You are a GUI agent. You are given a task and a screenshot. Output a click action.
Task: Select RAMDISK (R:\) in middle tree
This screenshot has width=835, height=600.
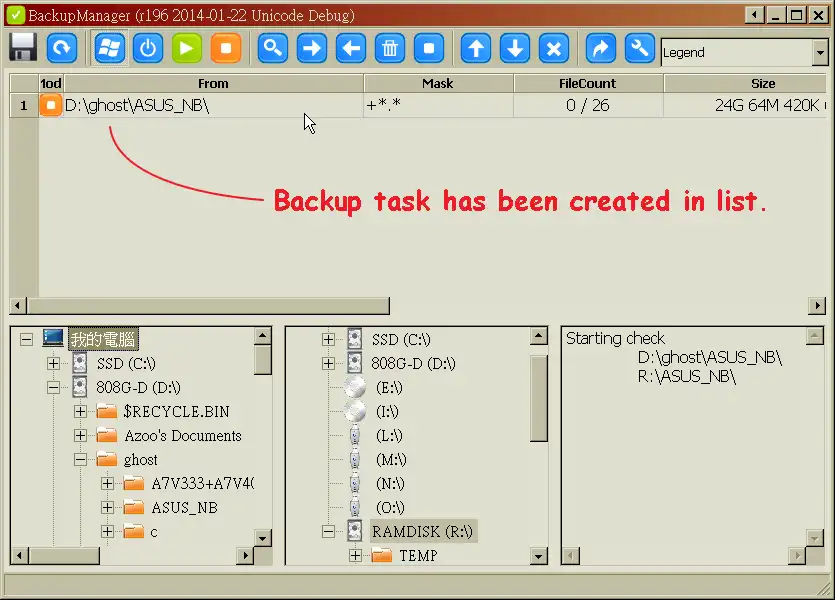[422, 531]
